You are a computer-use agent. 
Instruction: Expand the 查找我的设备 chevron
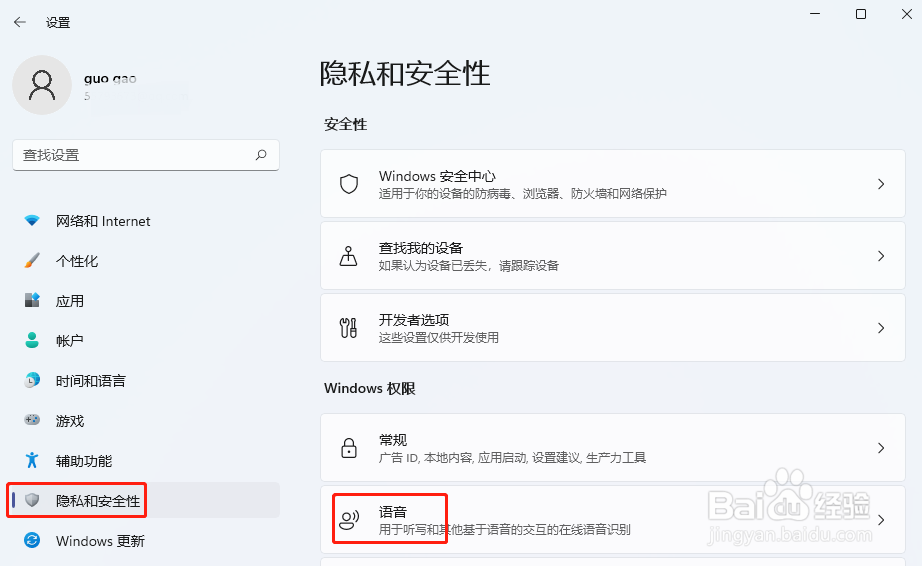(881, 256)
